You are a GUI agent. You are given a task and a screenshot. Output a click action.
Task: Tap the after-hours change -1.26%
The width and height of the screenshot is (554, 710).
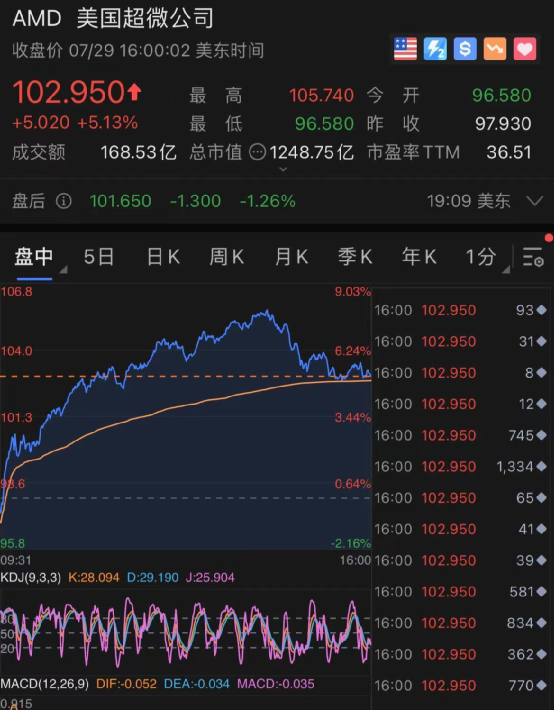coord(268,201)
